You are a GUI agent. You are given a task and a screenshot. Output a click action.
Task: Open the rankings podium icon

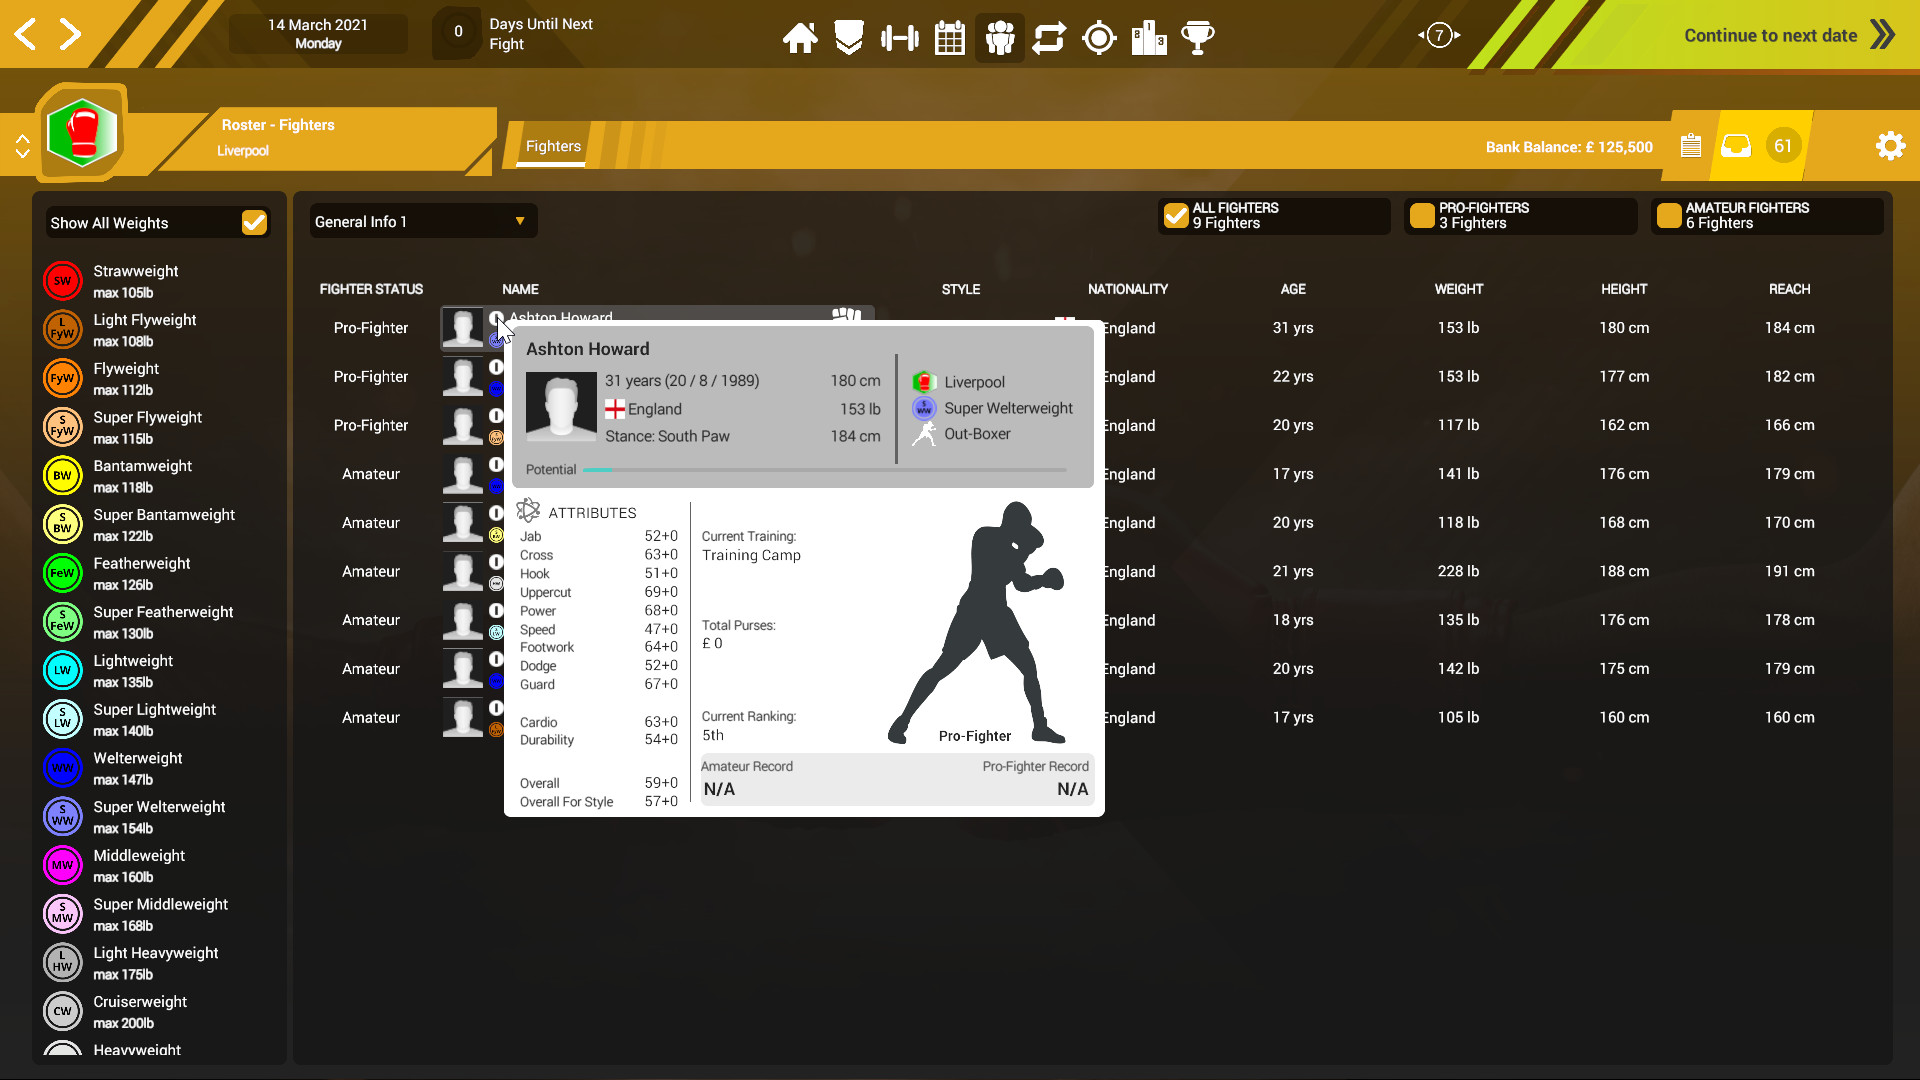tap(1149, 37)
